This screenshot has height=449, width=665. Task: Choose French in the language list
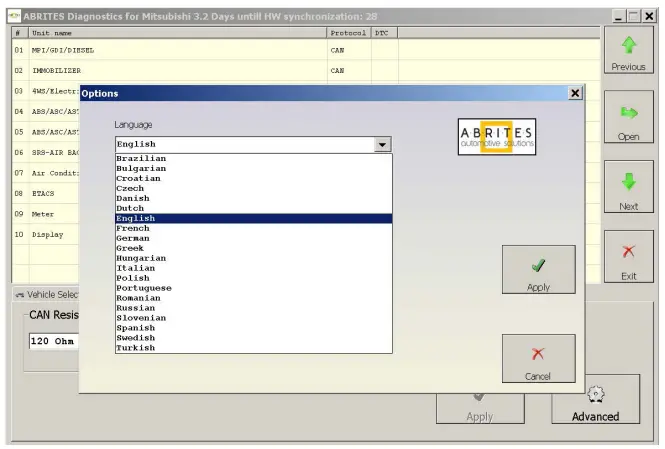[254, 229]
